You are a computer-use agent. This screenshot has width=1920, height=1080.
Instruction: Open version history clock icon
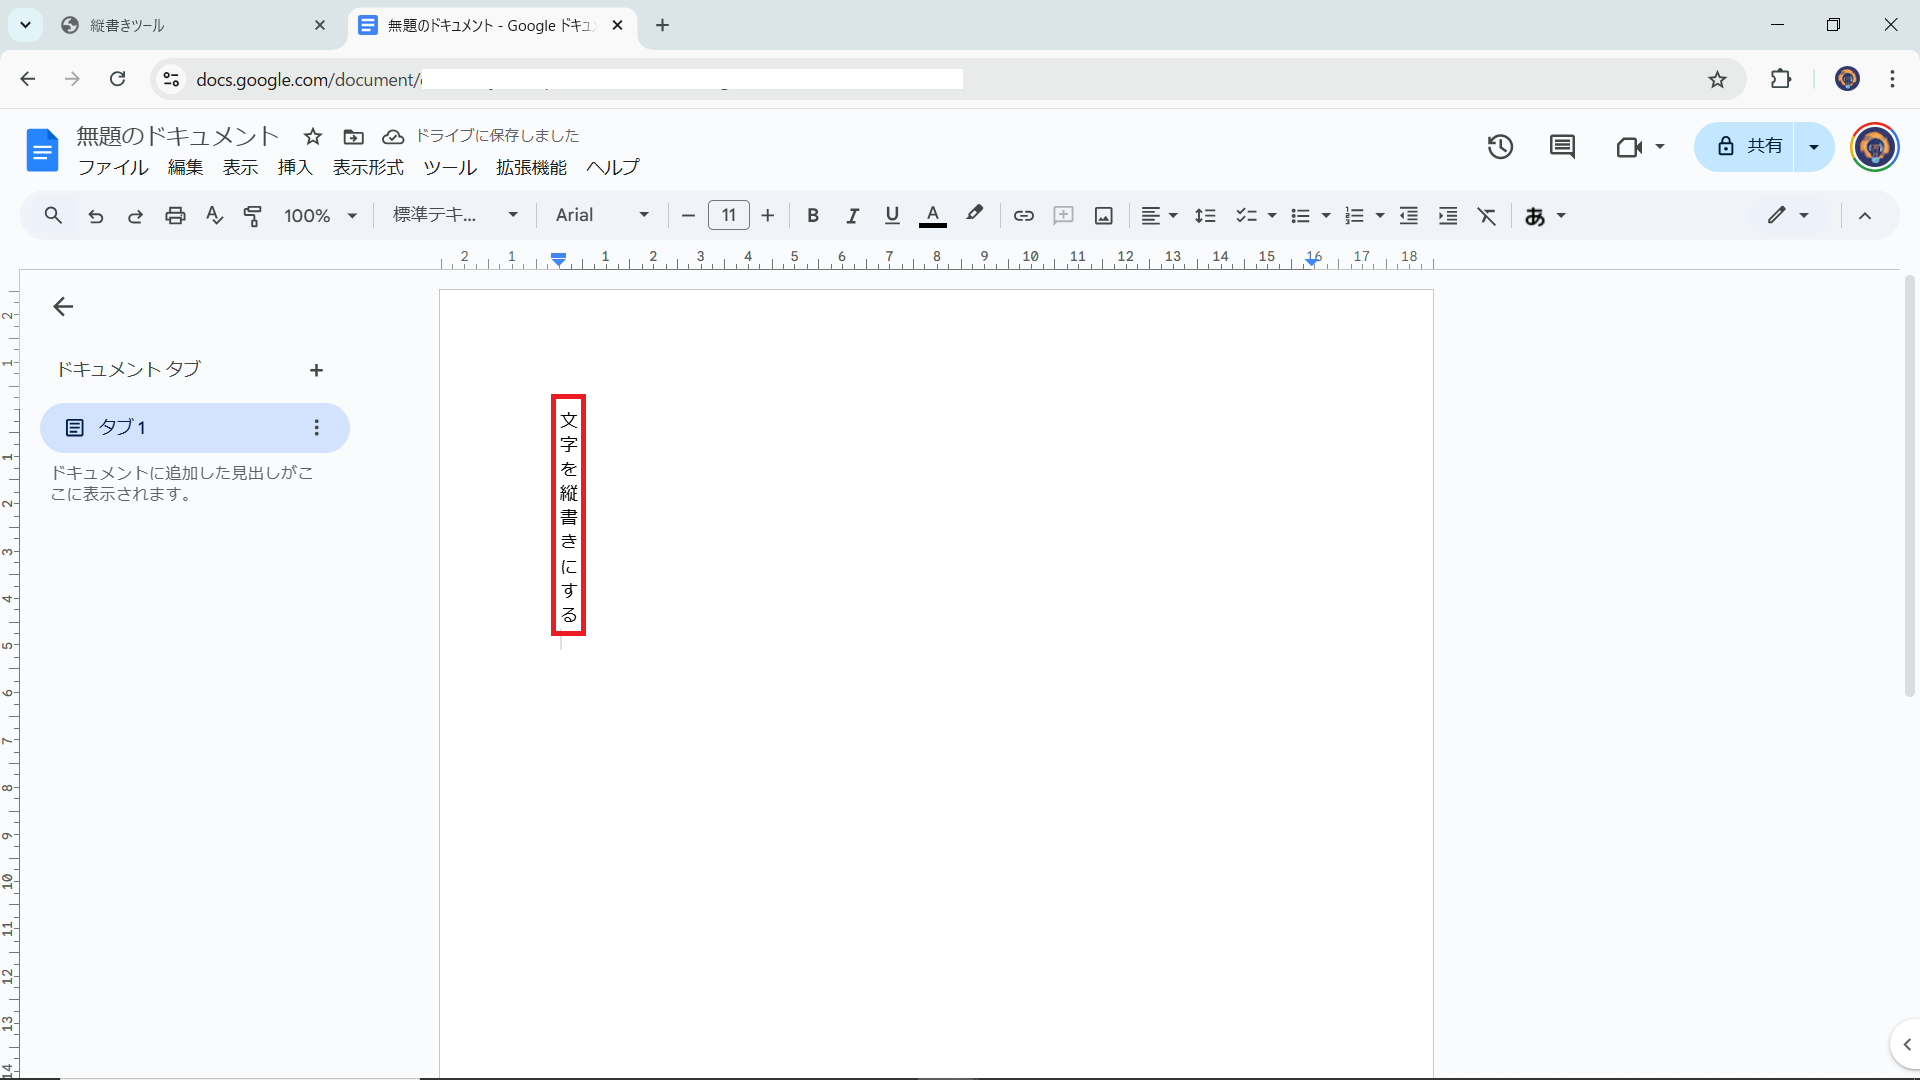[1500, 147]
